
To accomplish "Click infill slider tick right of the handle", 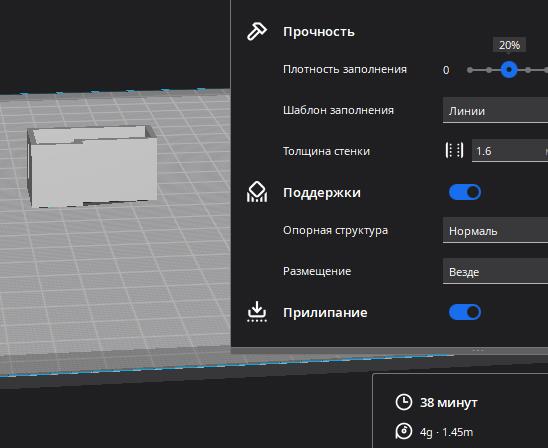I will pyautogui.click(x=528, y=70).
